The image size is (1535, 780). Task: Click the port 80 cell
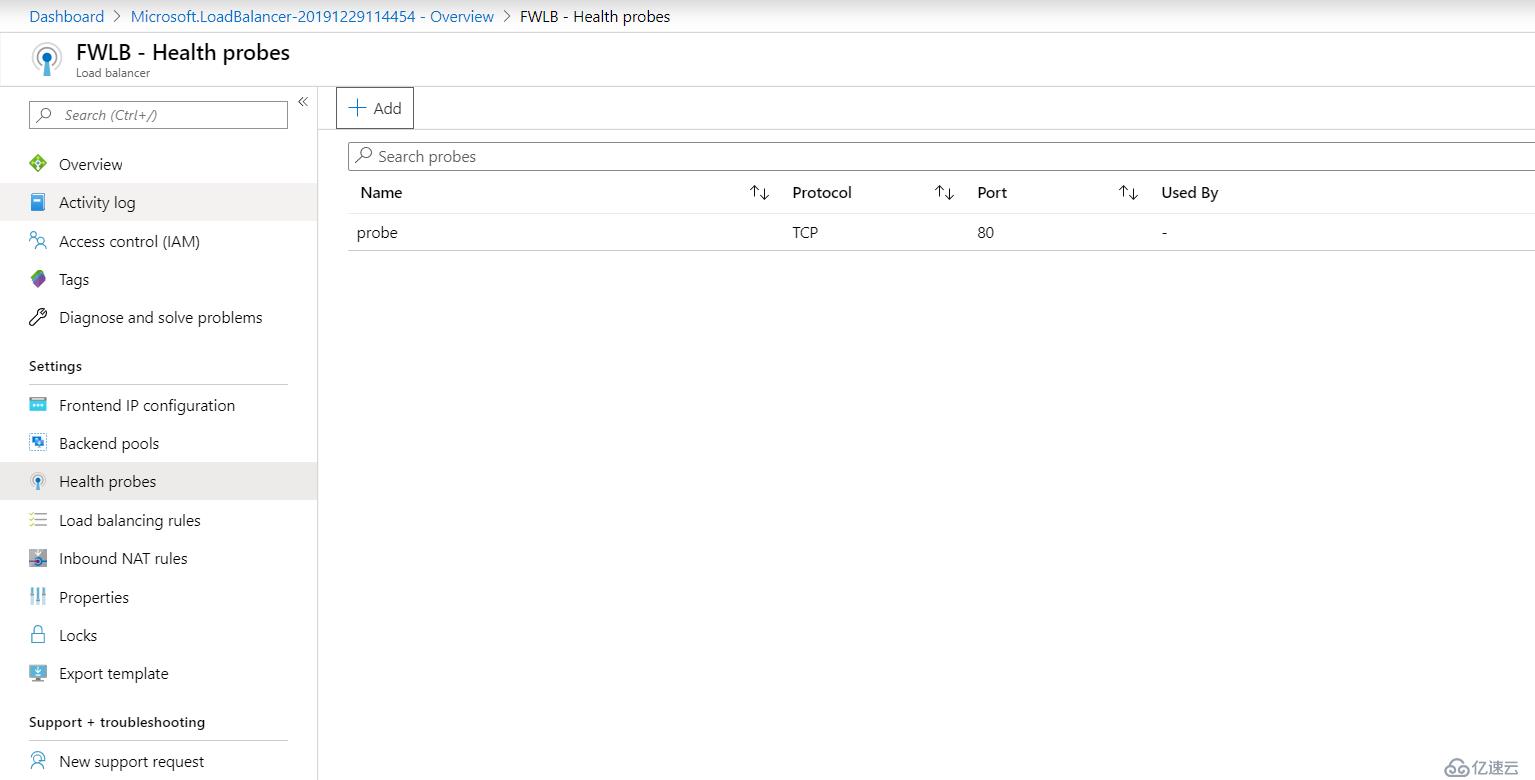pos(986,232)
